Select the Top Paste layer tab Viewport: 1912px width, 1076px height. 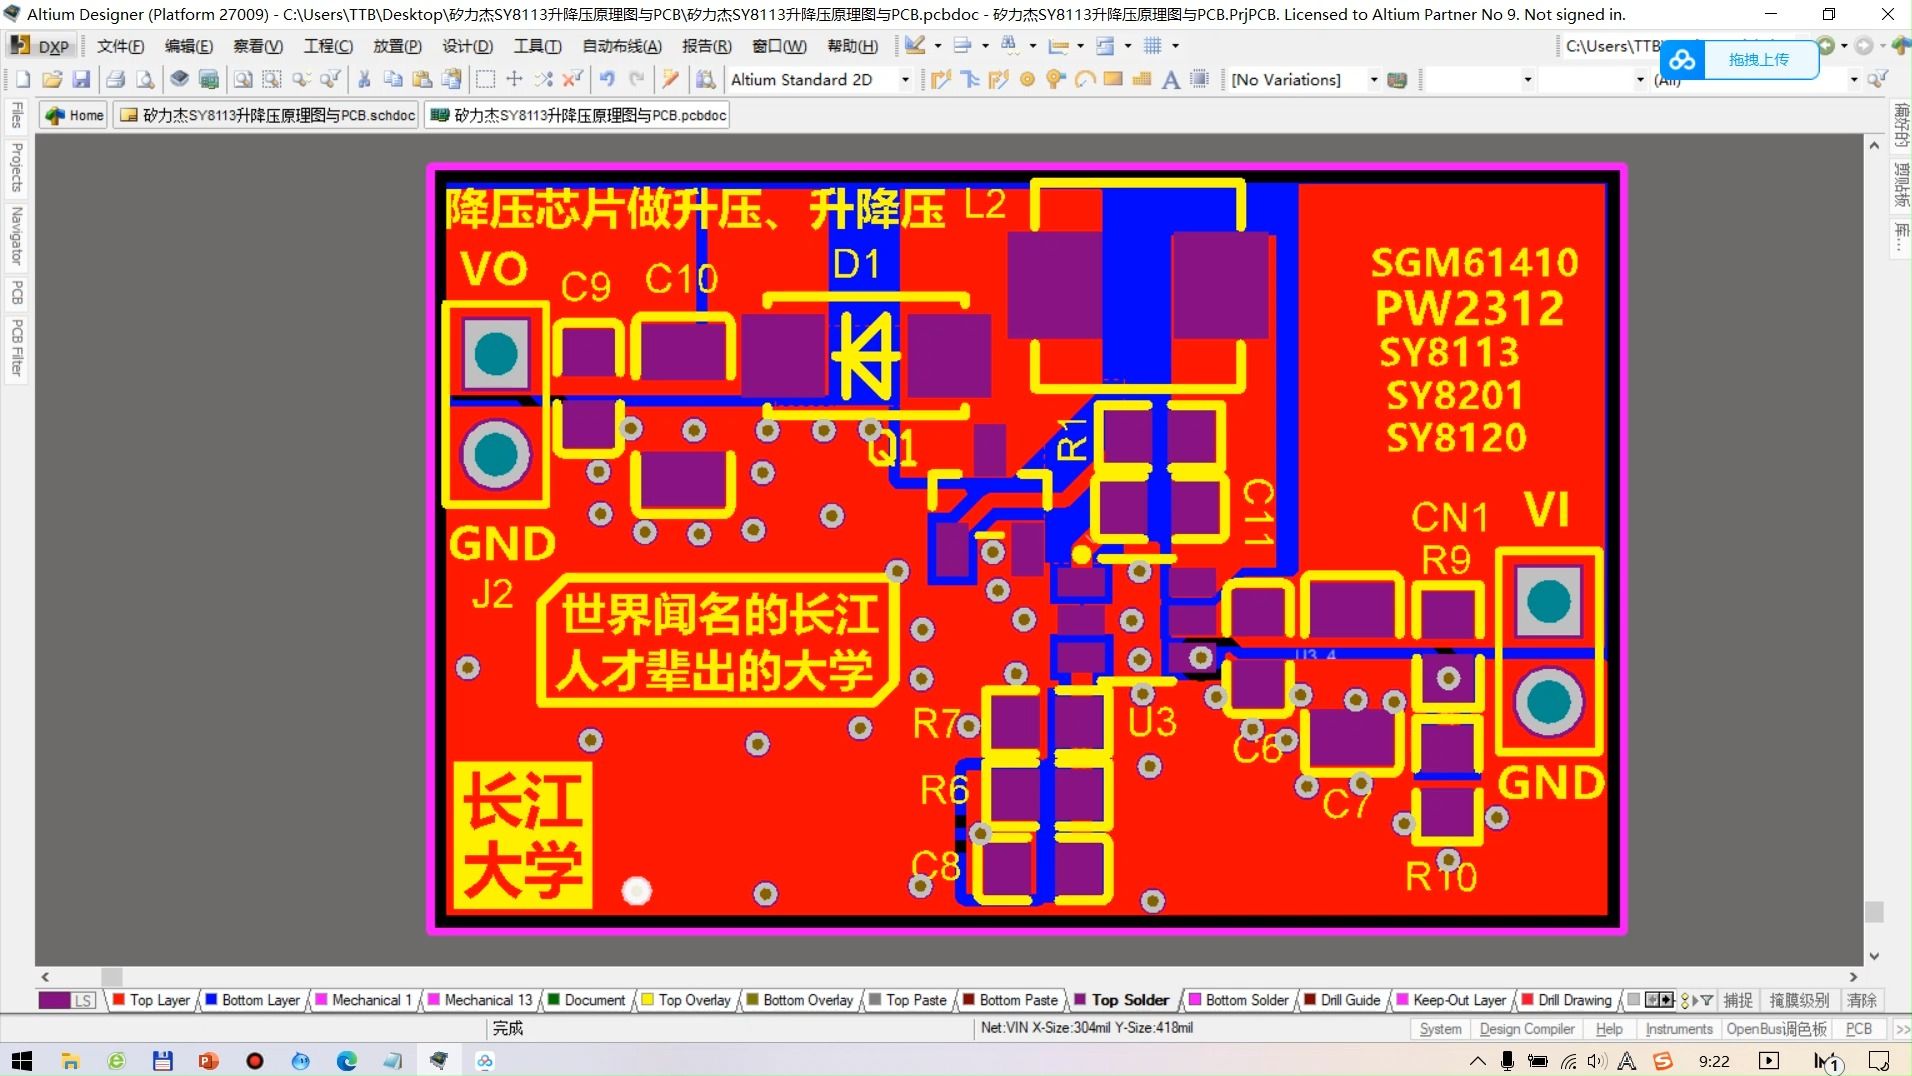[908, 1000]
